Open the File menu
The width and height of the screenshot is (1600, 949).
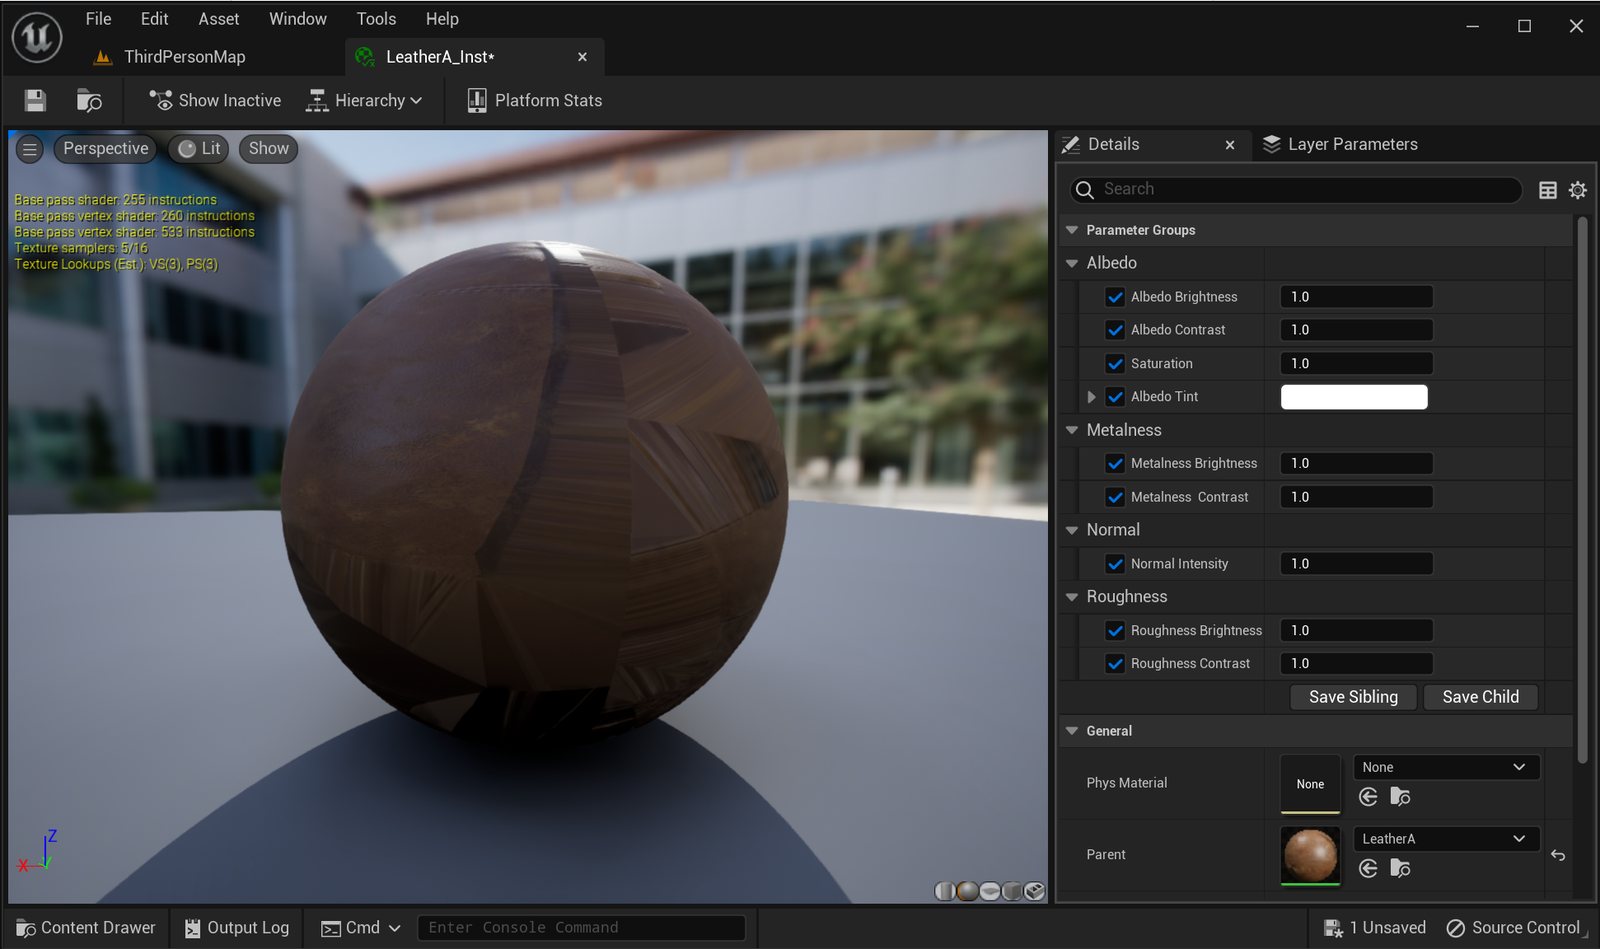click(98, 19)
